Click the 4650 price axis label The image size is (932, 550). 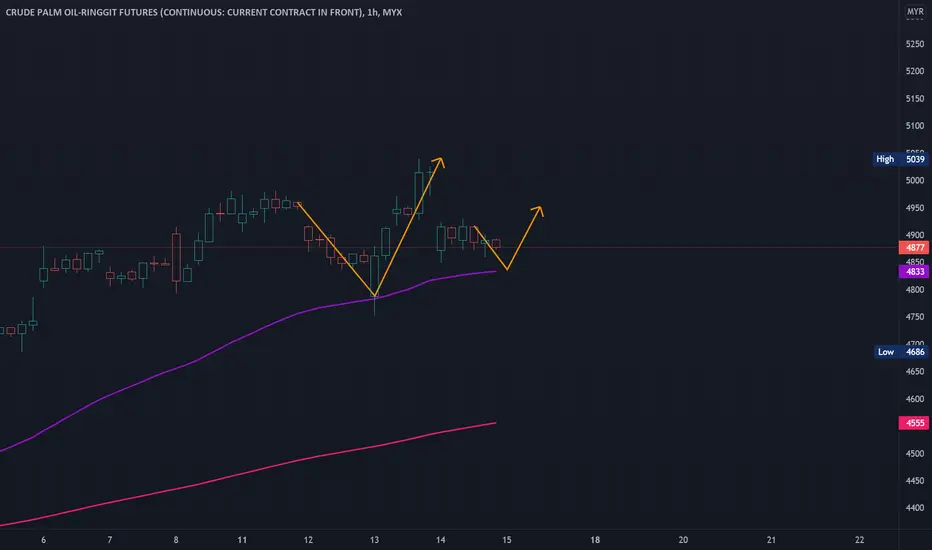pyautogui.click(x=915, y=372)
